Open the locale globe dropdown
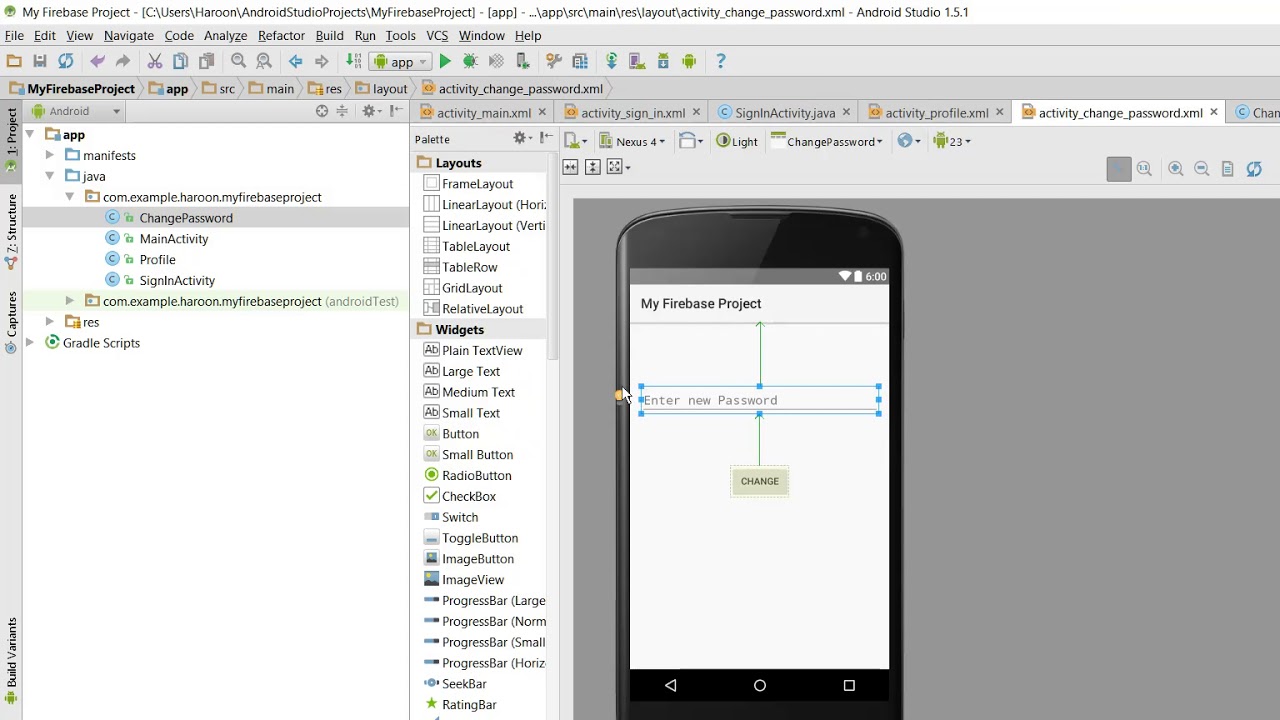This screenshot has width=1280, height=720. click(x=908, y=141)
